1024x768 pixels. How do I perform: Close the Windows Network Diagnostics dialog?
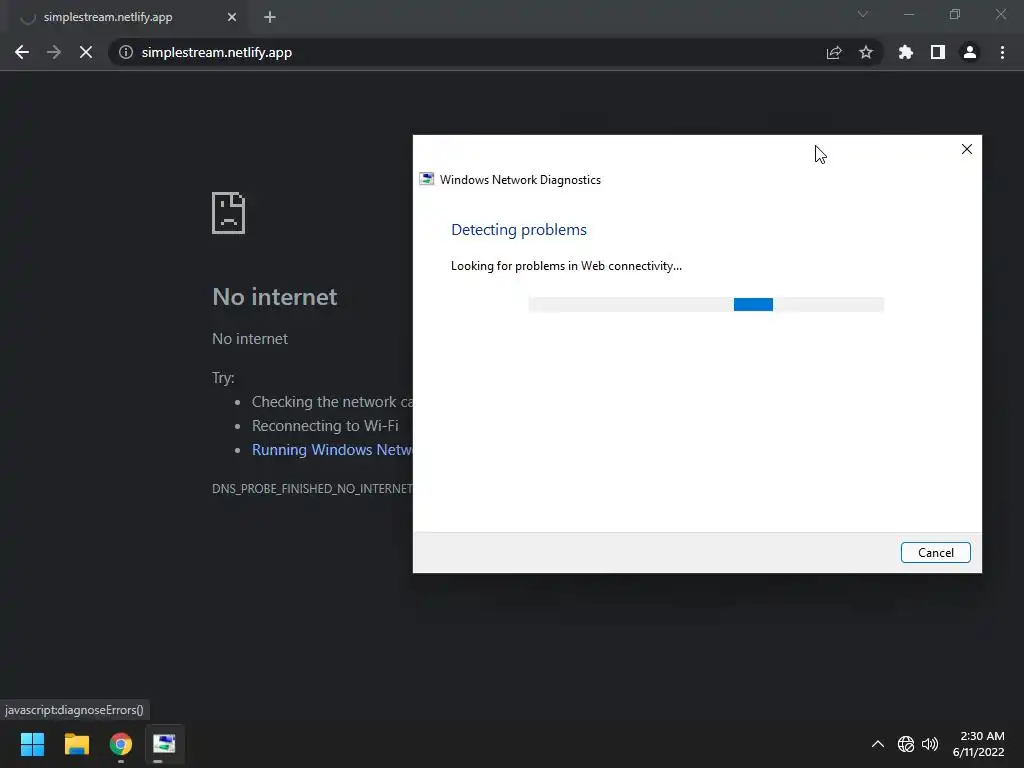click(x=967, y=149)
